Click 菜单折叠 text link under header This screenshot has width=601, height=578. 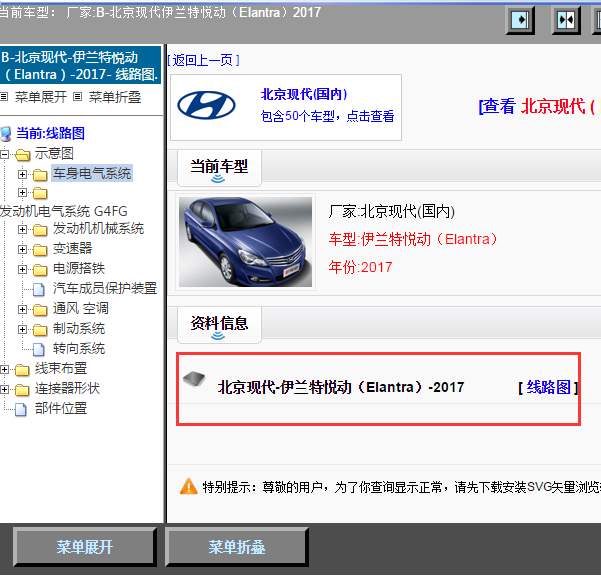[115, 97]
